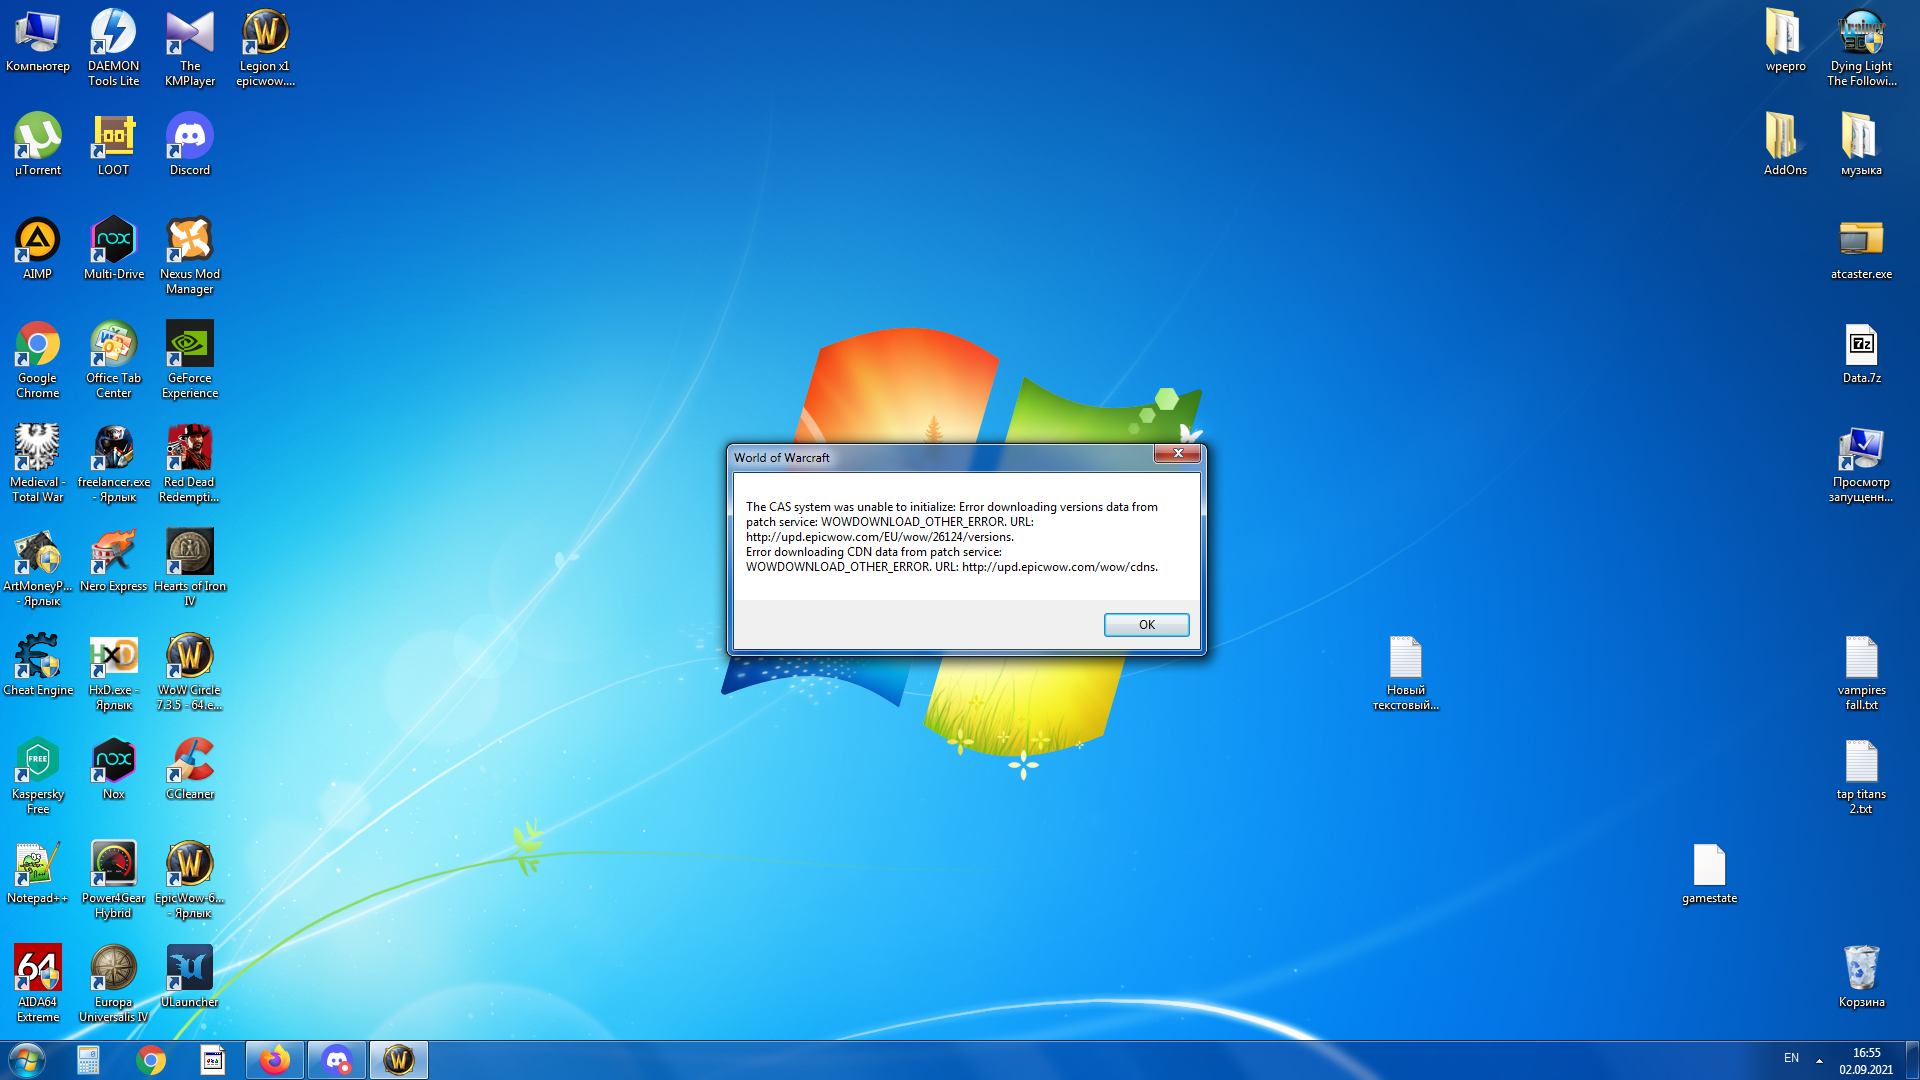The image size is (1920, 1080).
Task: Select the ArtMoneyPro shortcut
Action: [x=38, y=568]
